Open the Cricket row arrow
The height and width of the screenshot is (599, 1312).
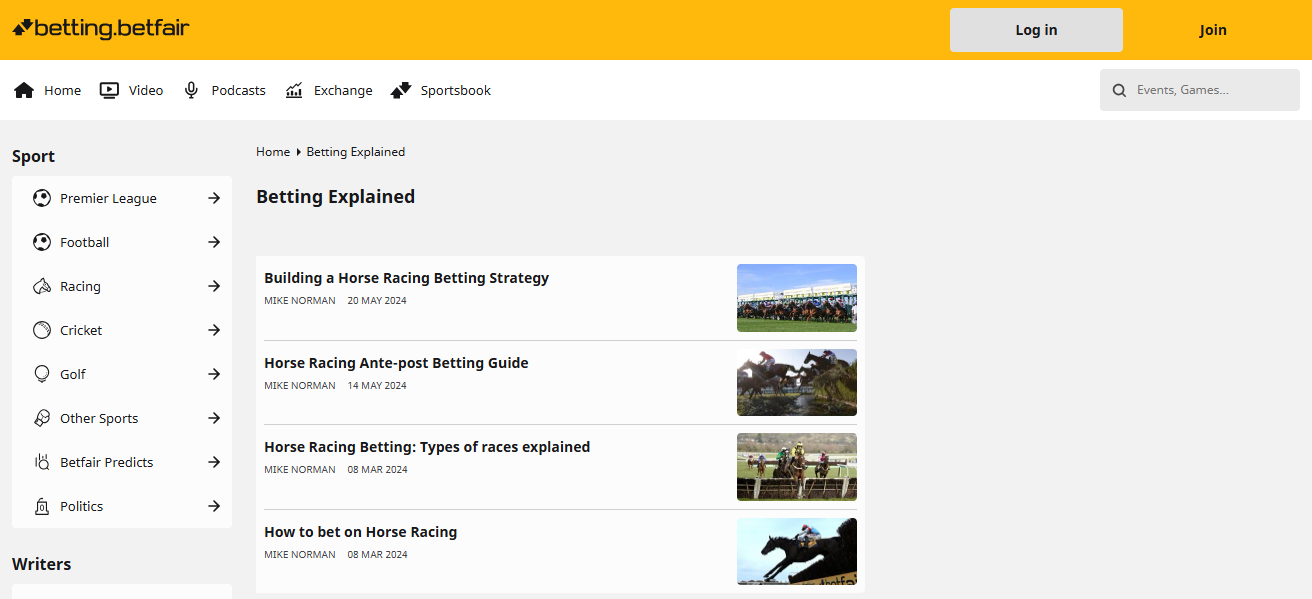coord(214,330)
